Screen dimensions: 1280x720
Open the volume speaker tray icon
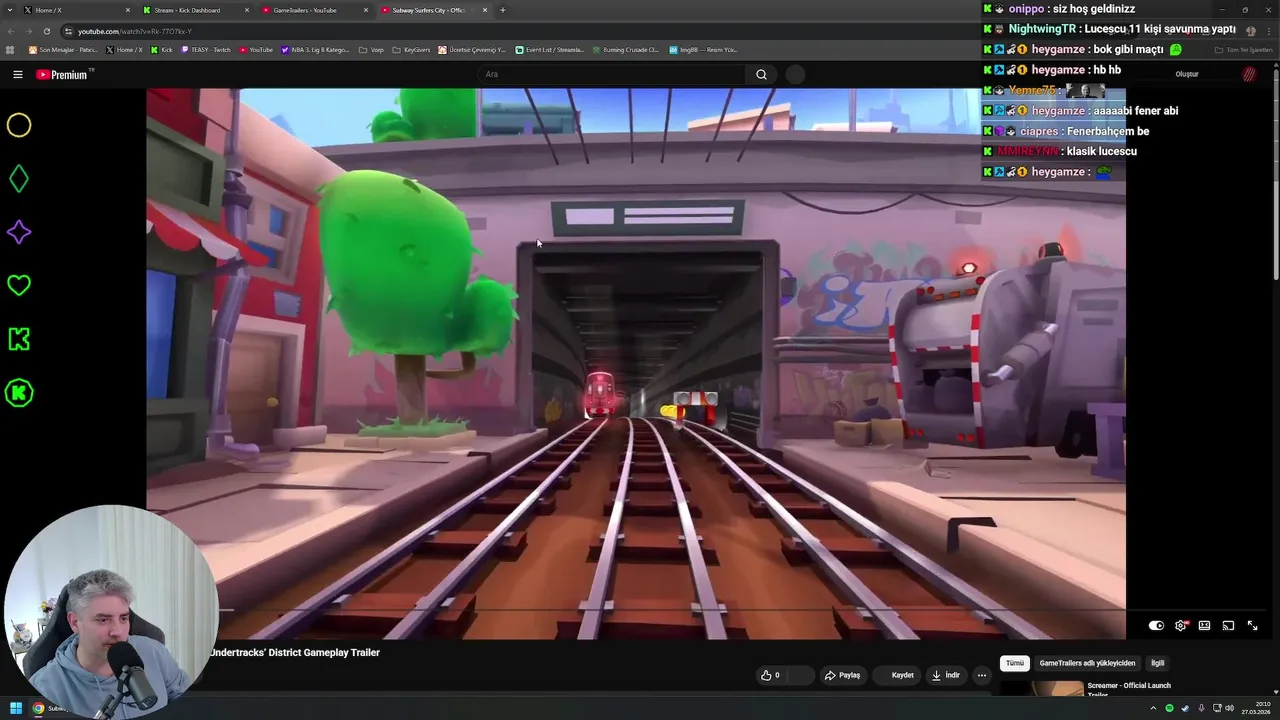[1229, 708]
